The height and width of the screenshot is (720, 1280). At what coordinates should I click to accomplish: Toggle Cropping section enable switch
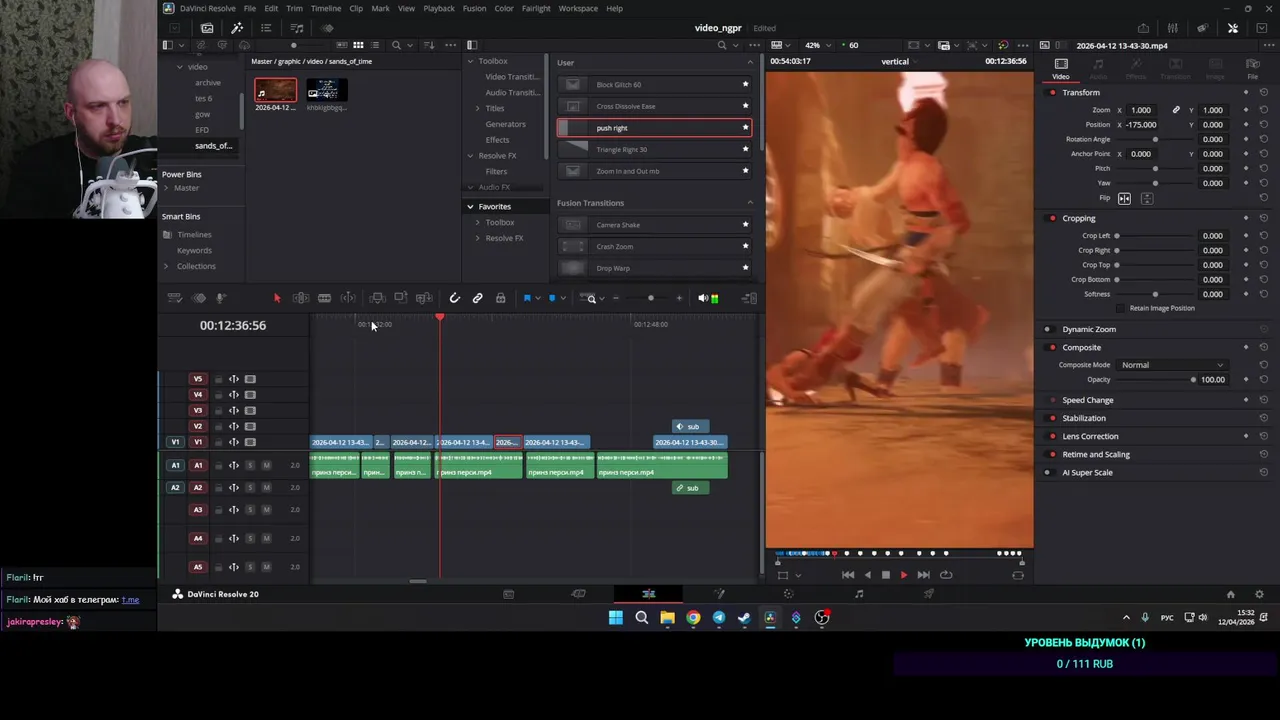pos(1052,218)
